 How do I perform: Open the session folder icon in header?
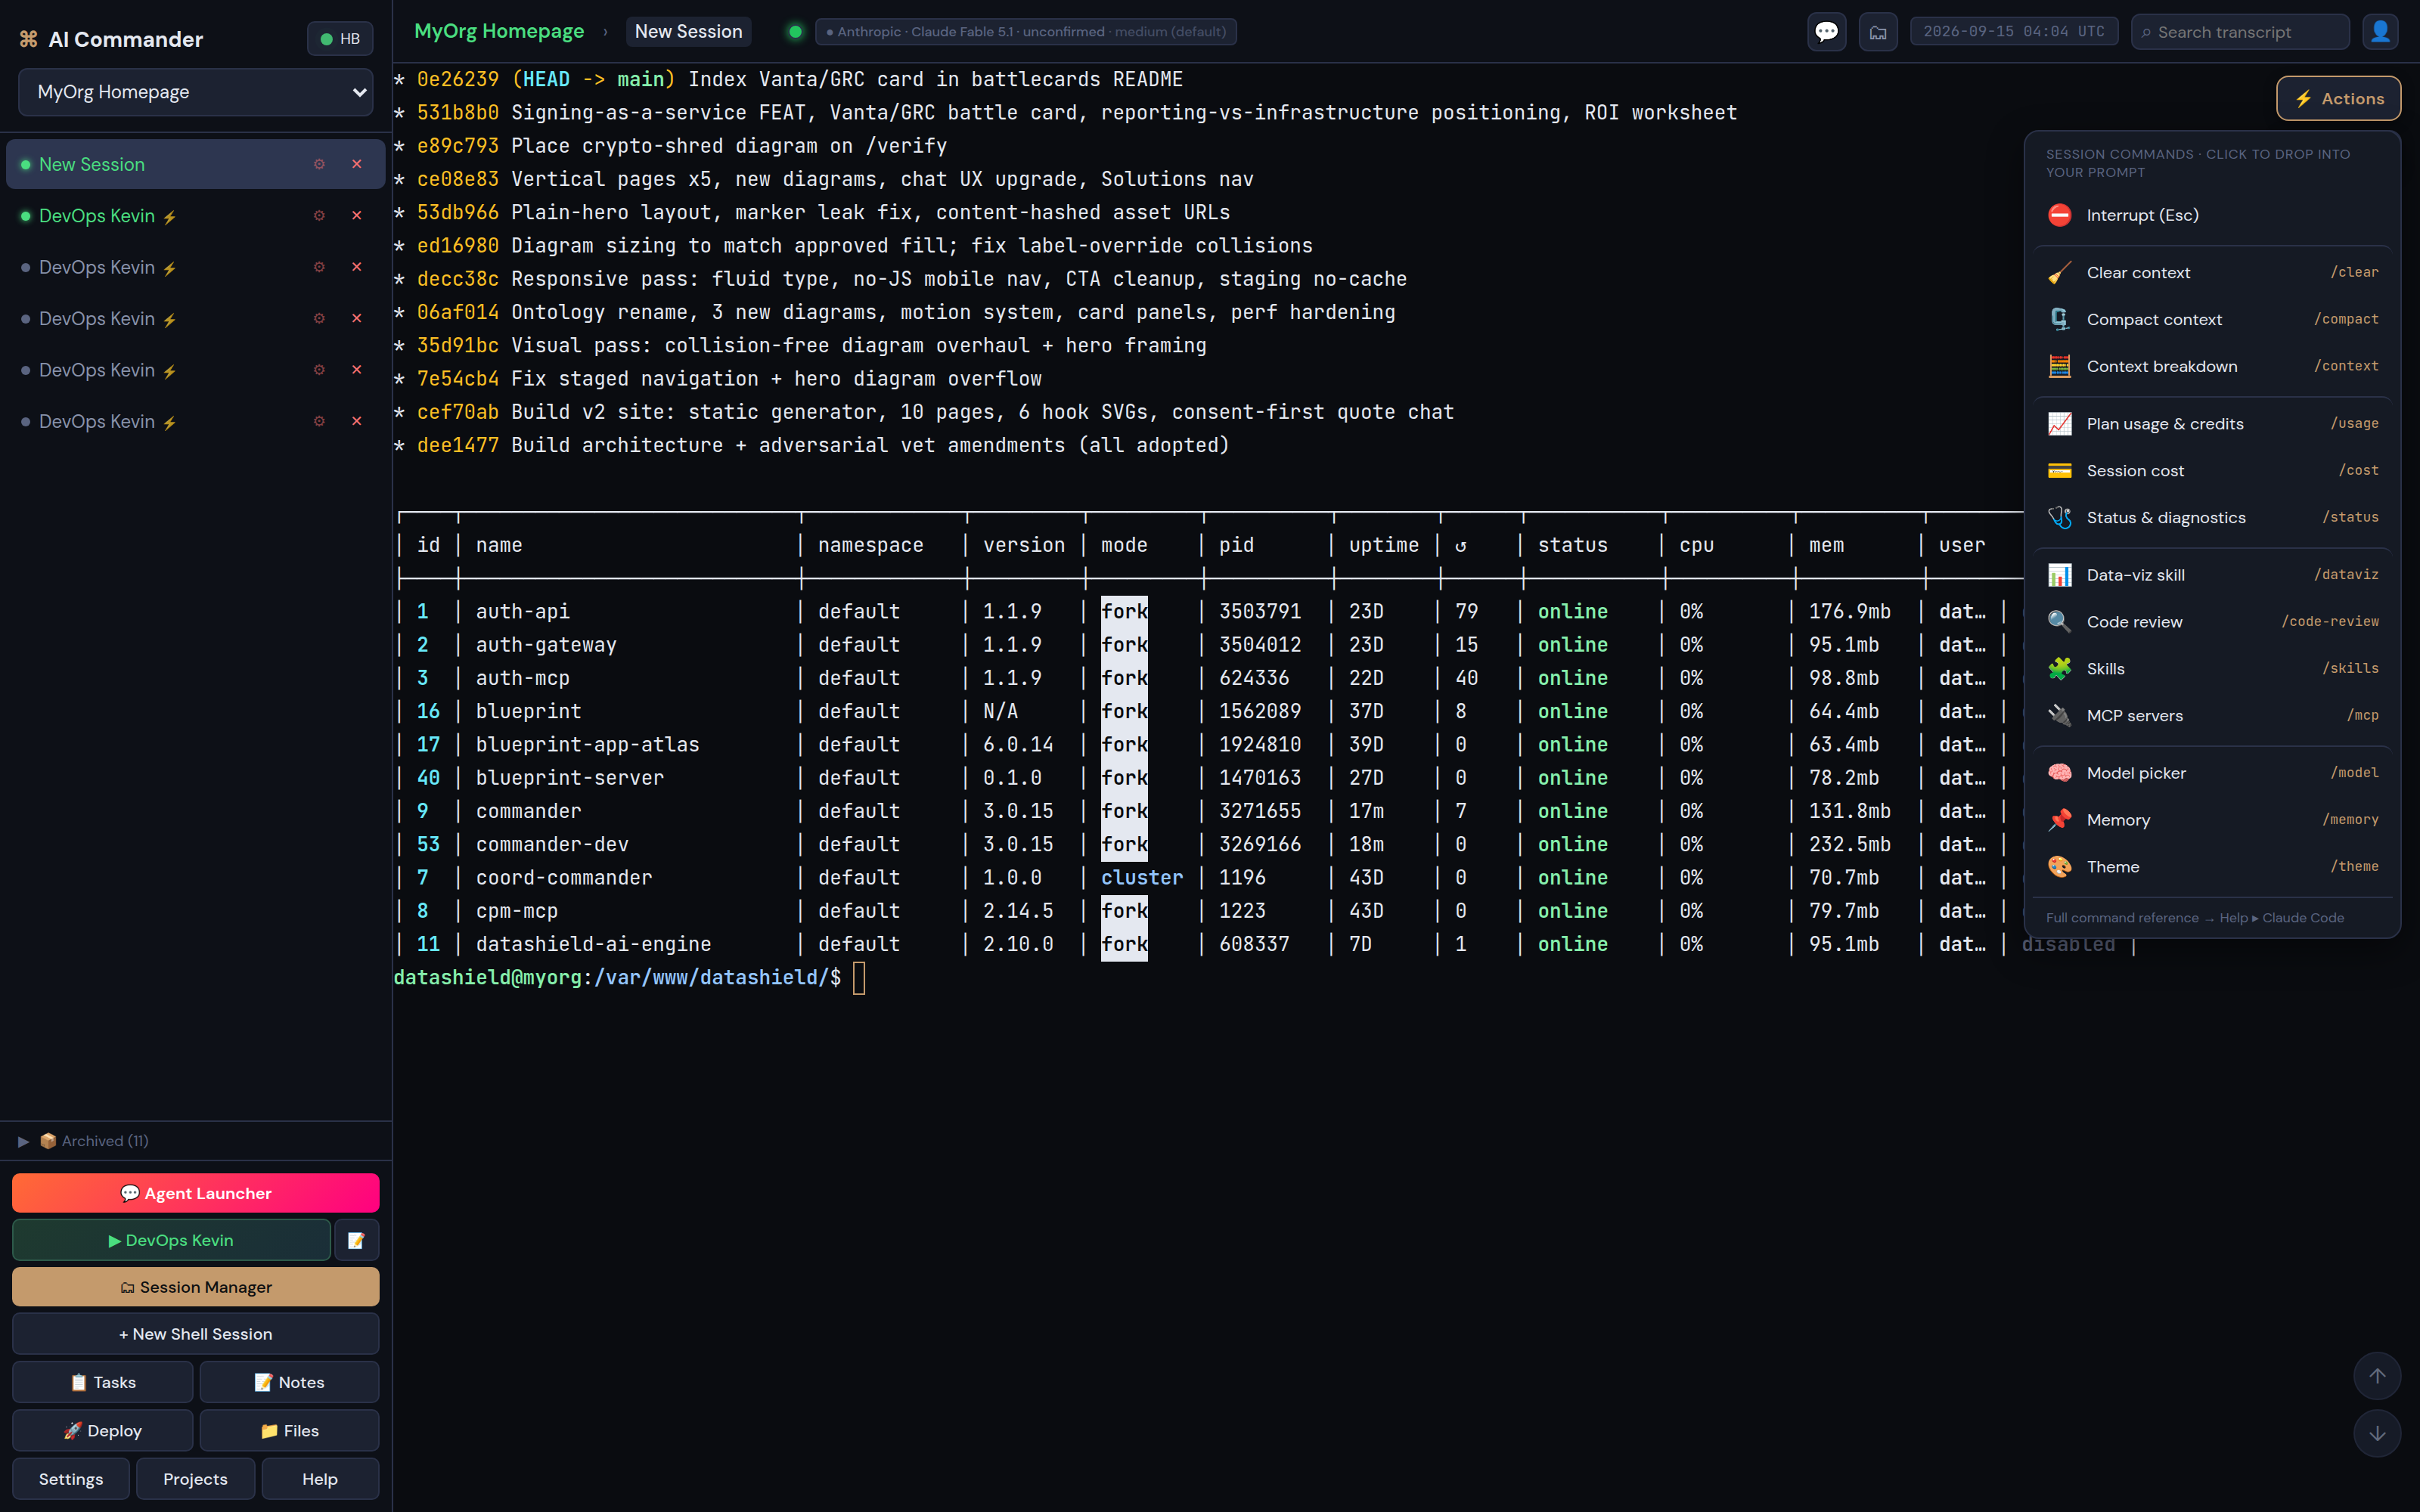tap(1878, 32)
